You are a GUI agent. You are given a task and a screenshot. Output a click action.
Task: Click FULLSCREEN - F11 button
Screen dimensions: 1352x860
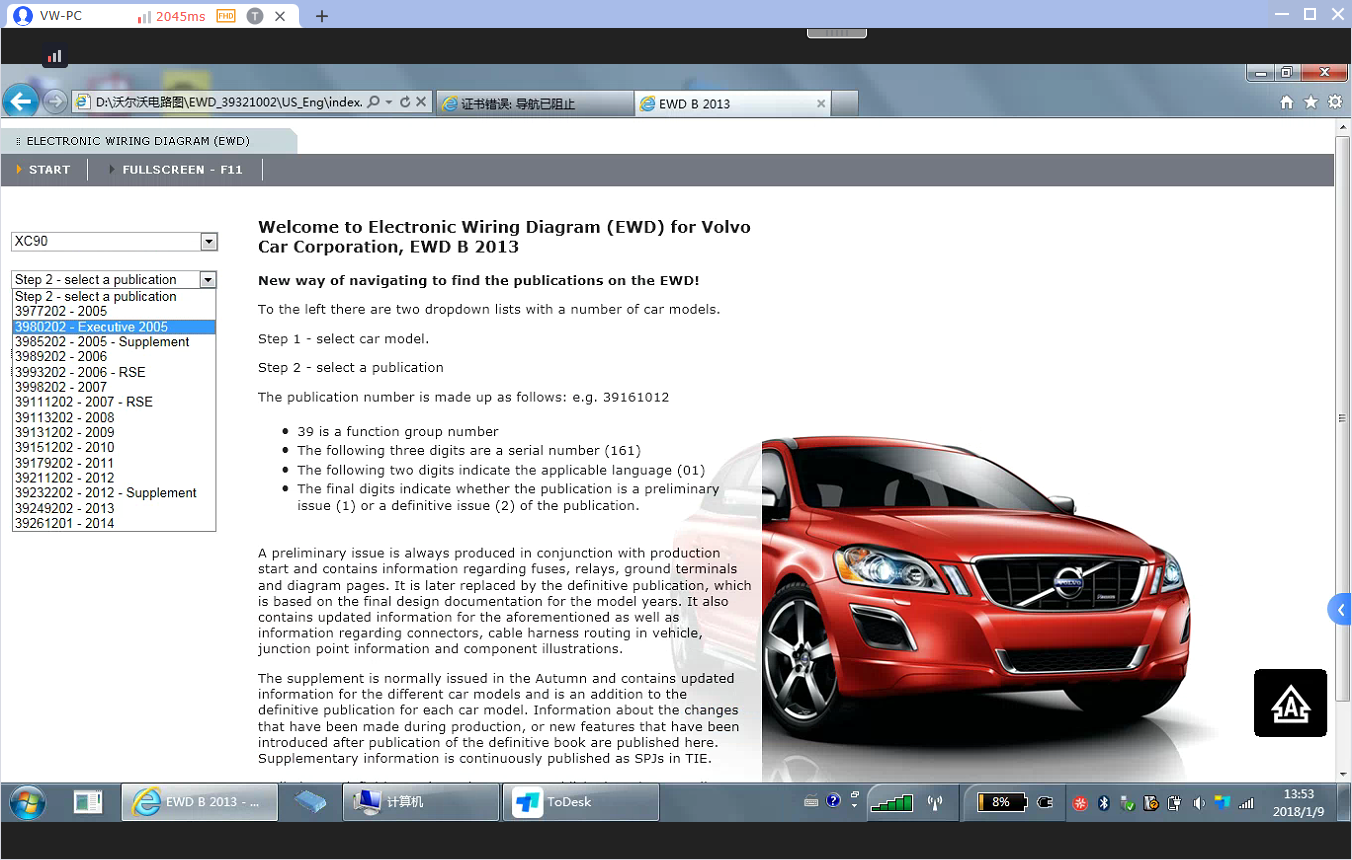176,170
